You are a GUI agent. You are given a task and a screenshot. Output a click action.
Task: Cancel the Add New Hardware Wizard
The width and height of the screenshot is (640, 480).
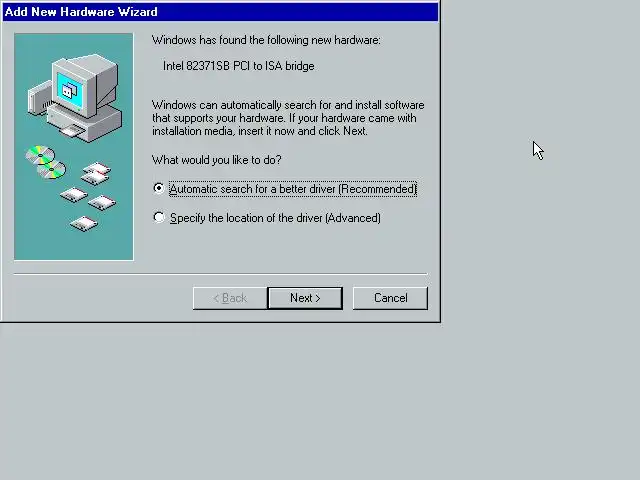[x=390, y=298]
